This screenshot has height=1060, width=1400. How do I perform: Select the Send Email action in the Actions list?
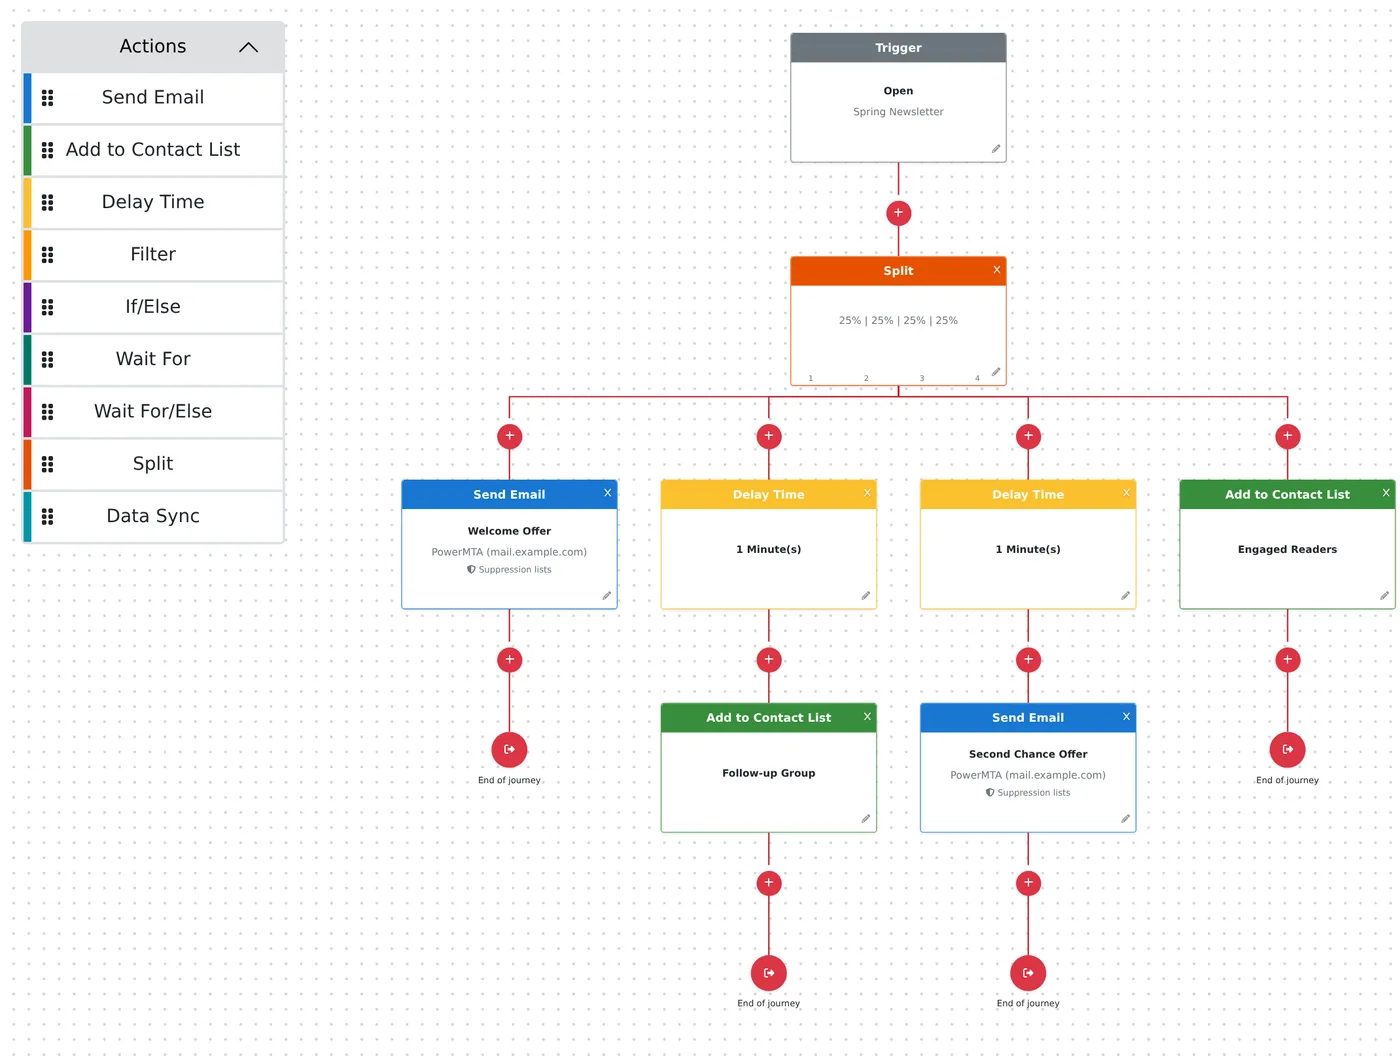[153, 98]
